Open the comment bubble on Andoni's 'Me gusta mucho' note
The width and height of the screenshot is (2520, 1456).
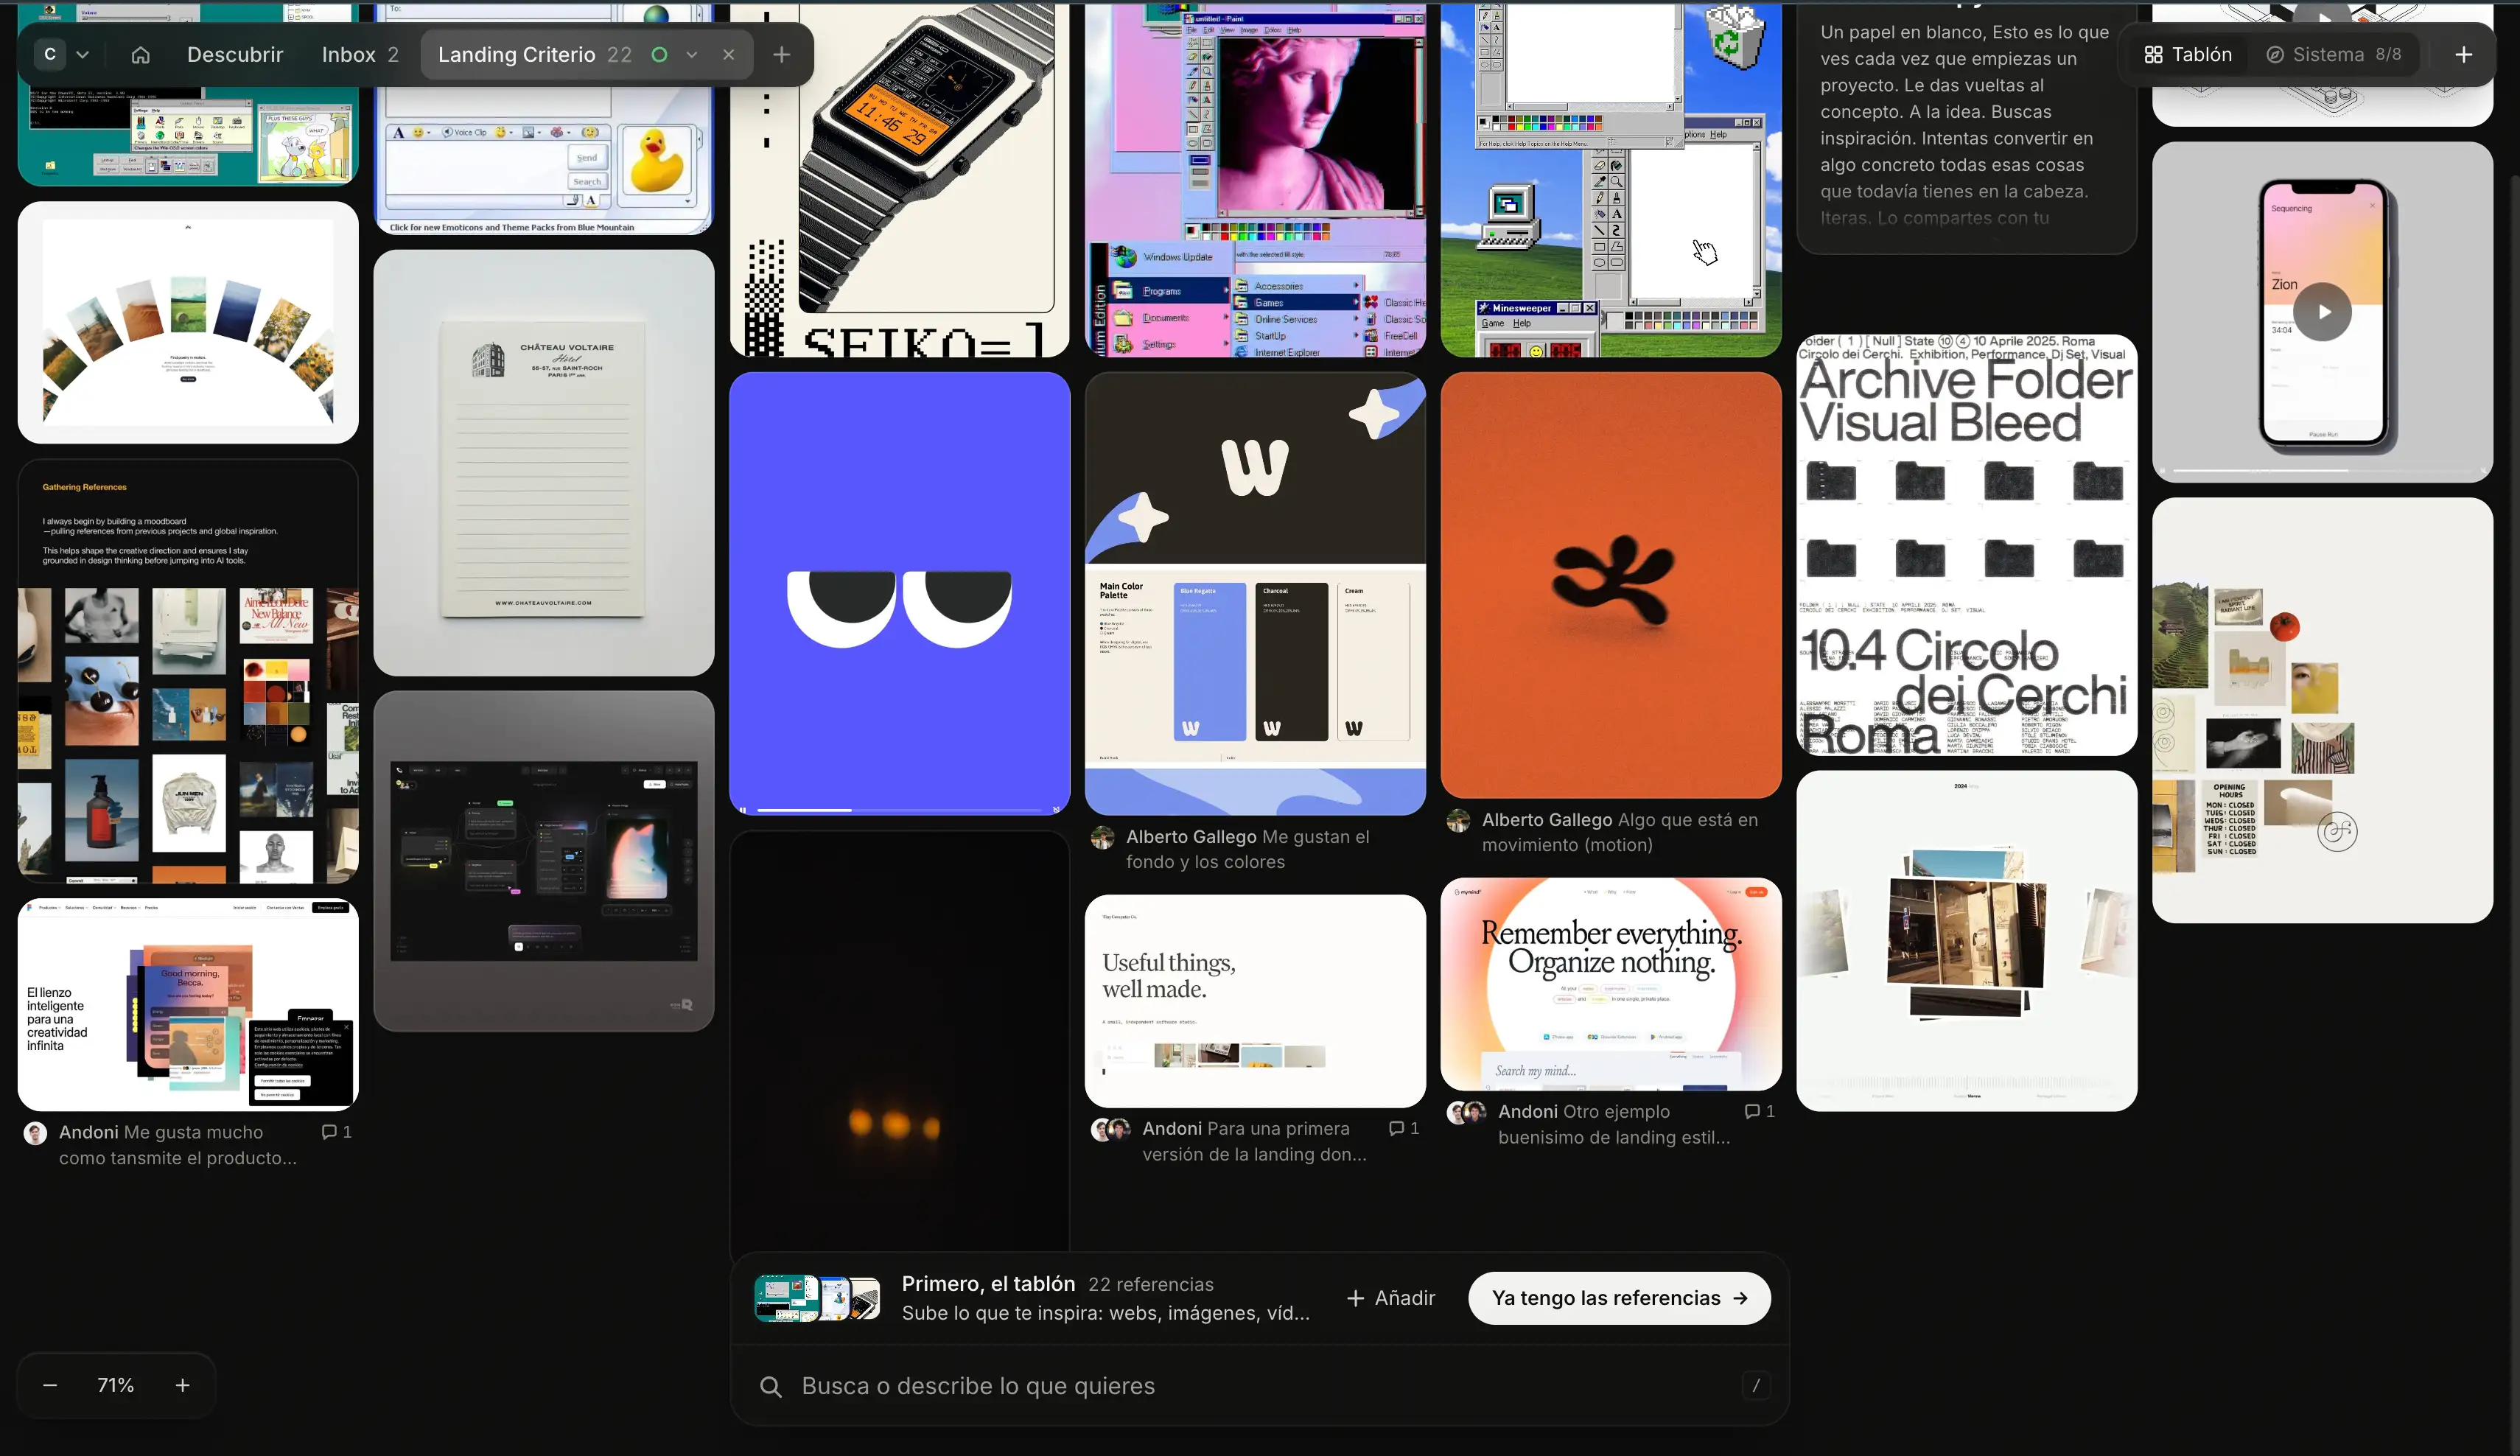(336, 1132)
